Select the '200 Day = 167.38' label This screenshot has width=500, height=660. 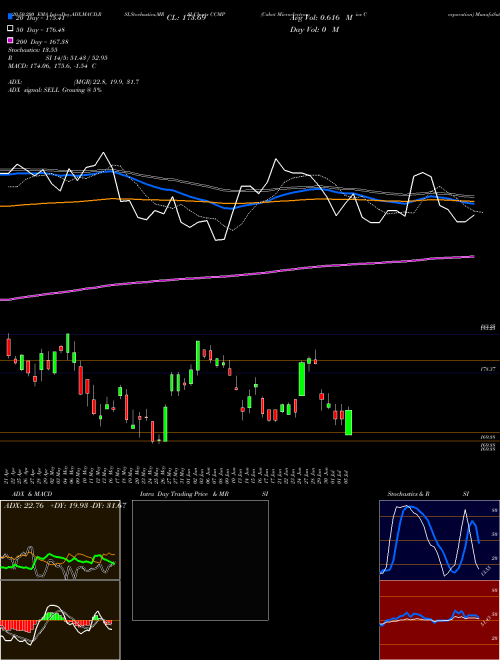[x=42, y=41]
